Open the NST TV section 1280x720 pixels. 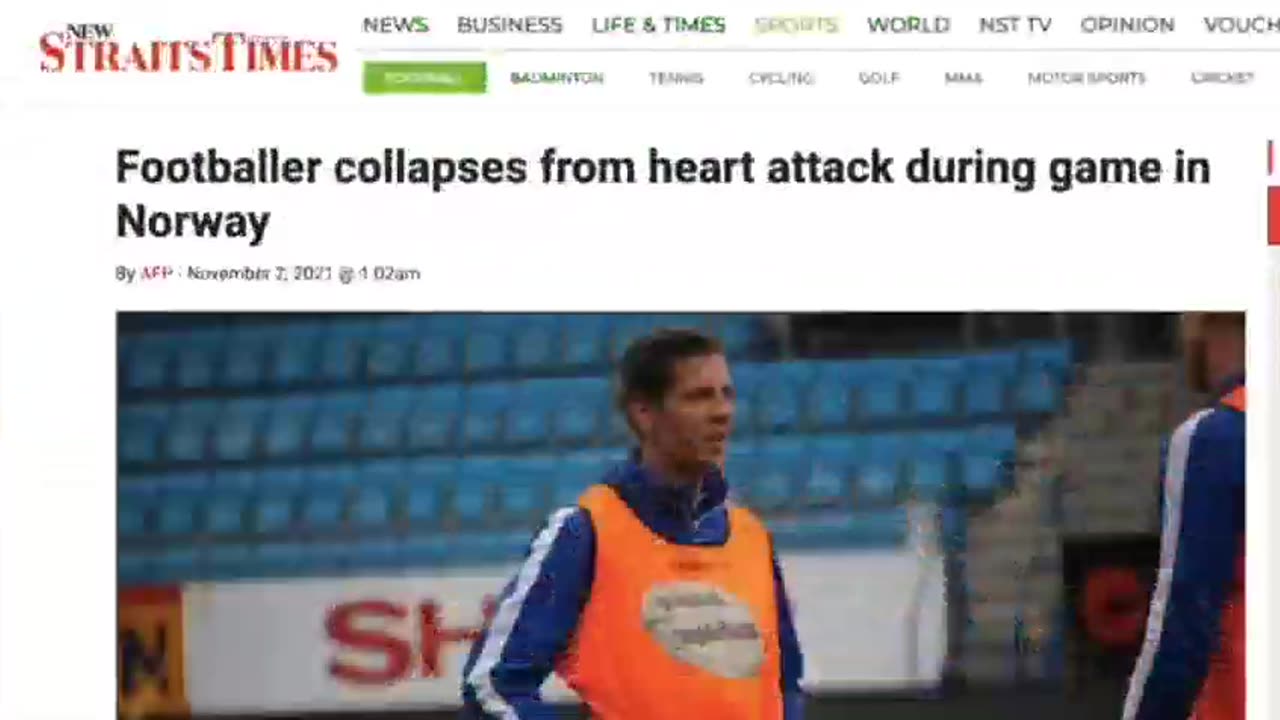pos(1015,25)
